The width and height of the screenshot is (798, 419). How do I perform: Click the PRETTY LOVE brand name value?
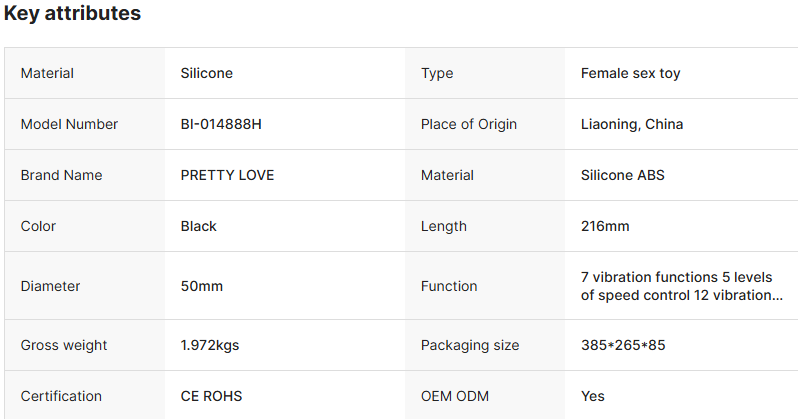pos(227,175)
